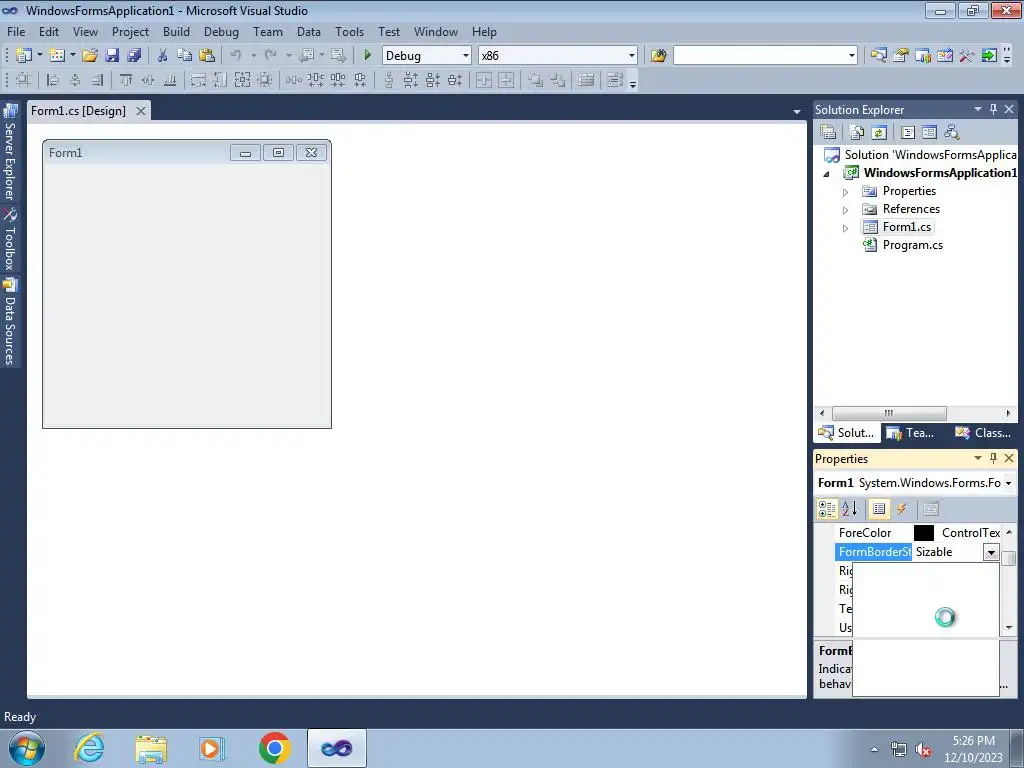Click the Cut scissors icon
Viewport: 1024px width, 768px height.
click(163, 56)
